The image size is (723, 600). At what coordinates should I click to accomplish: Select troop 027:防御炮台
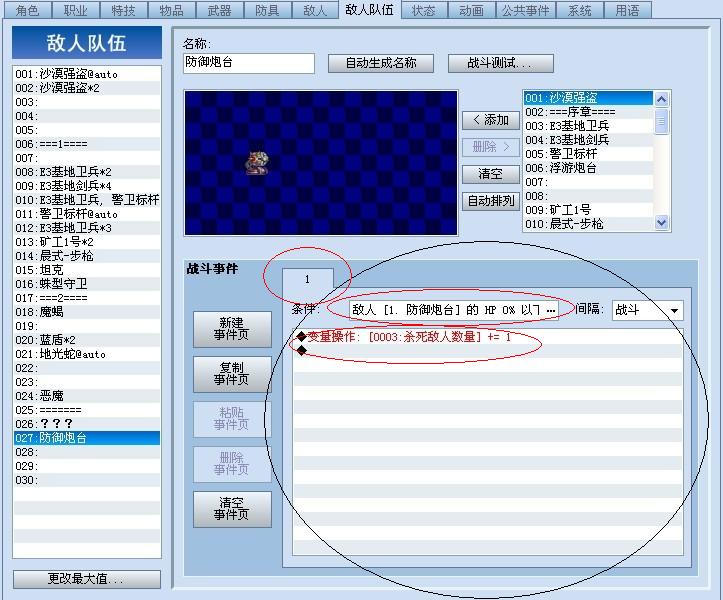tap(87, 438)
